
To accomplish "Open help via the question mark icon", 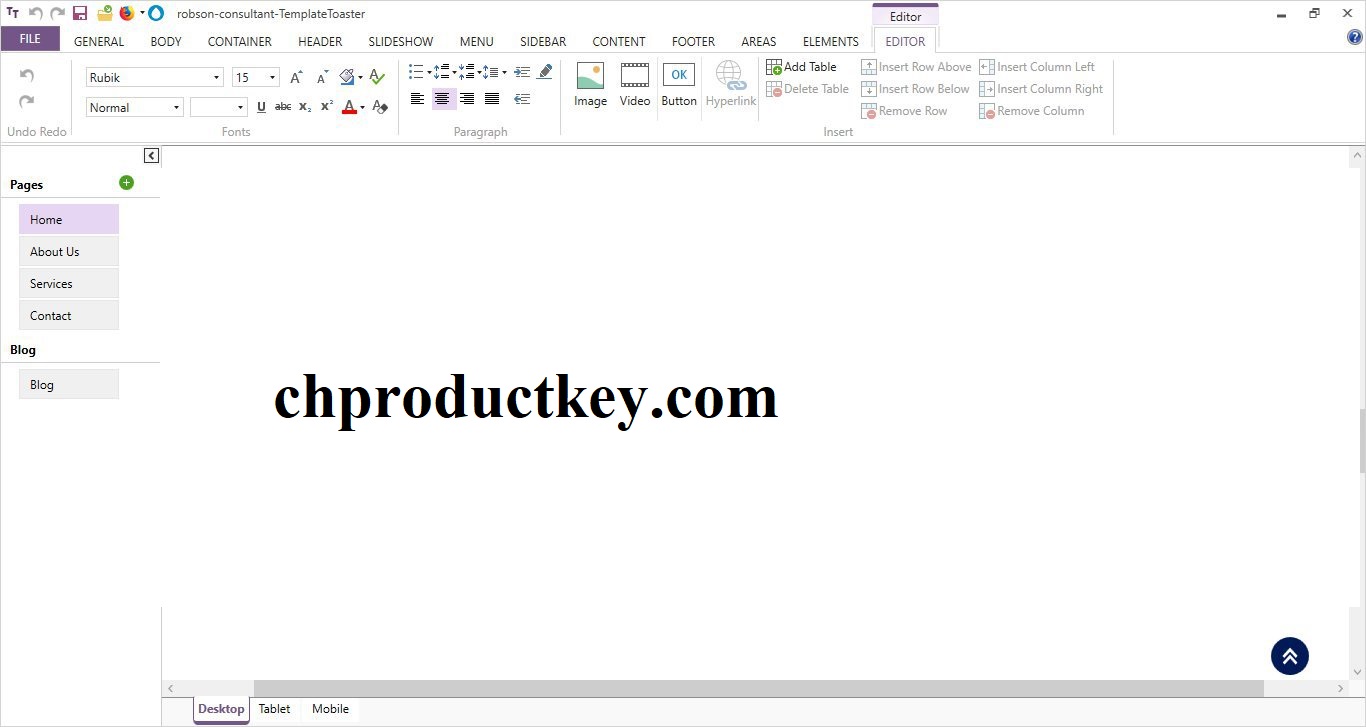I will tap(1355, 38).
